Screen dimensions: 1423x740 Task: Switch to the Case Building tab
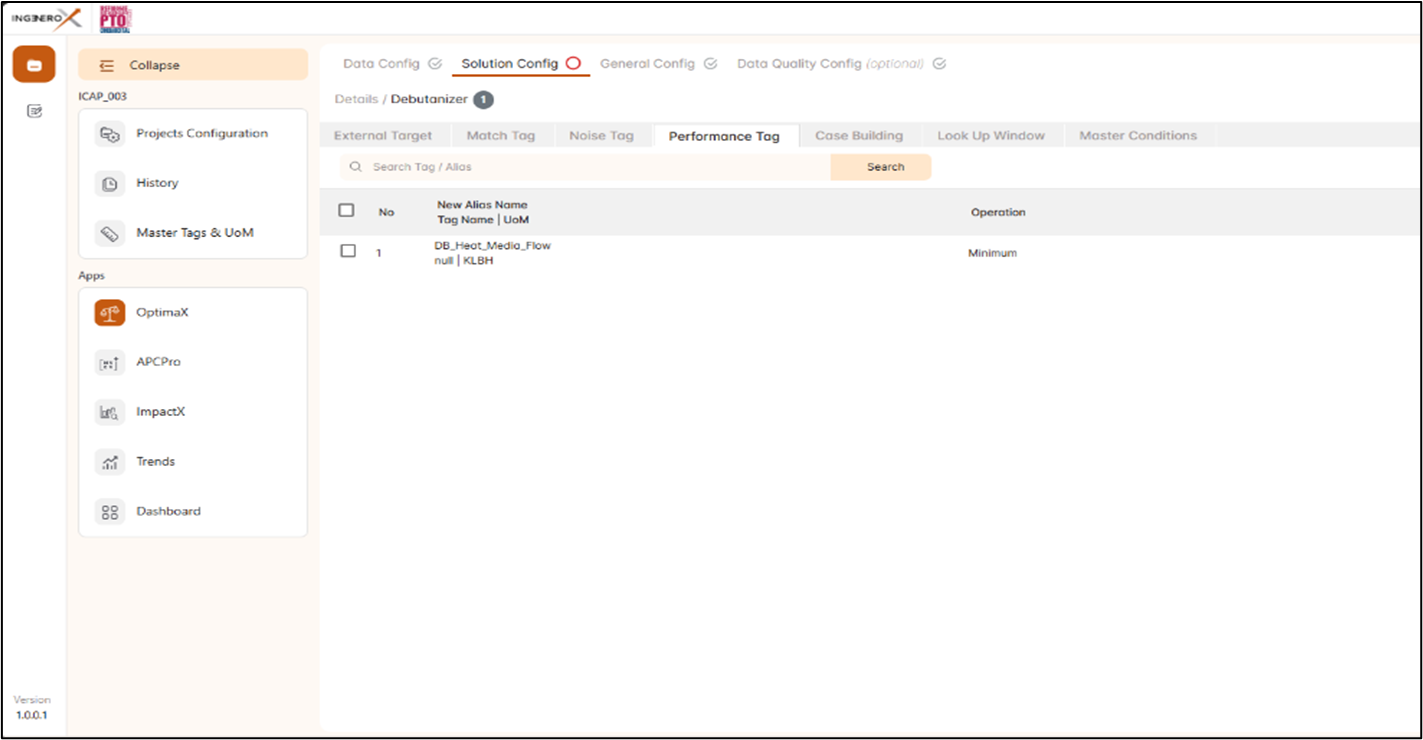[858, 136]
